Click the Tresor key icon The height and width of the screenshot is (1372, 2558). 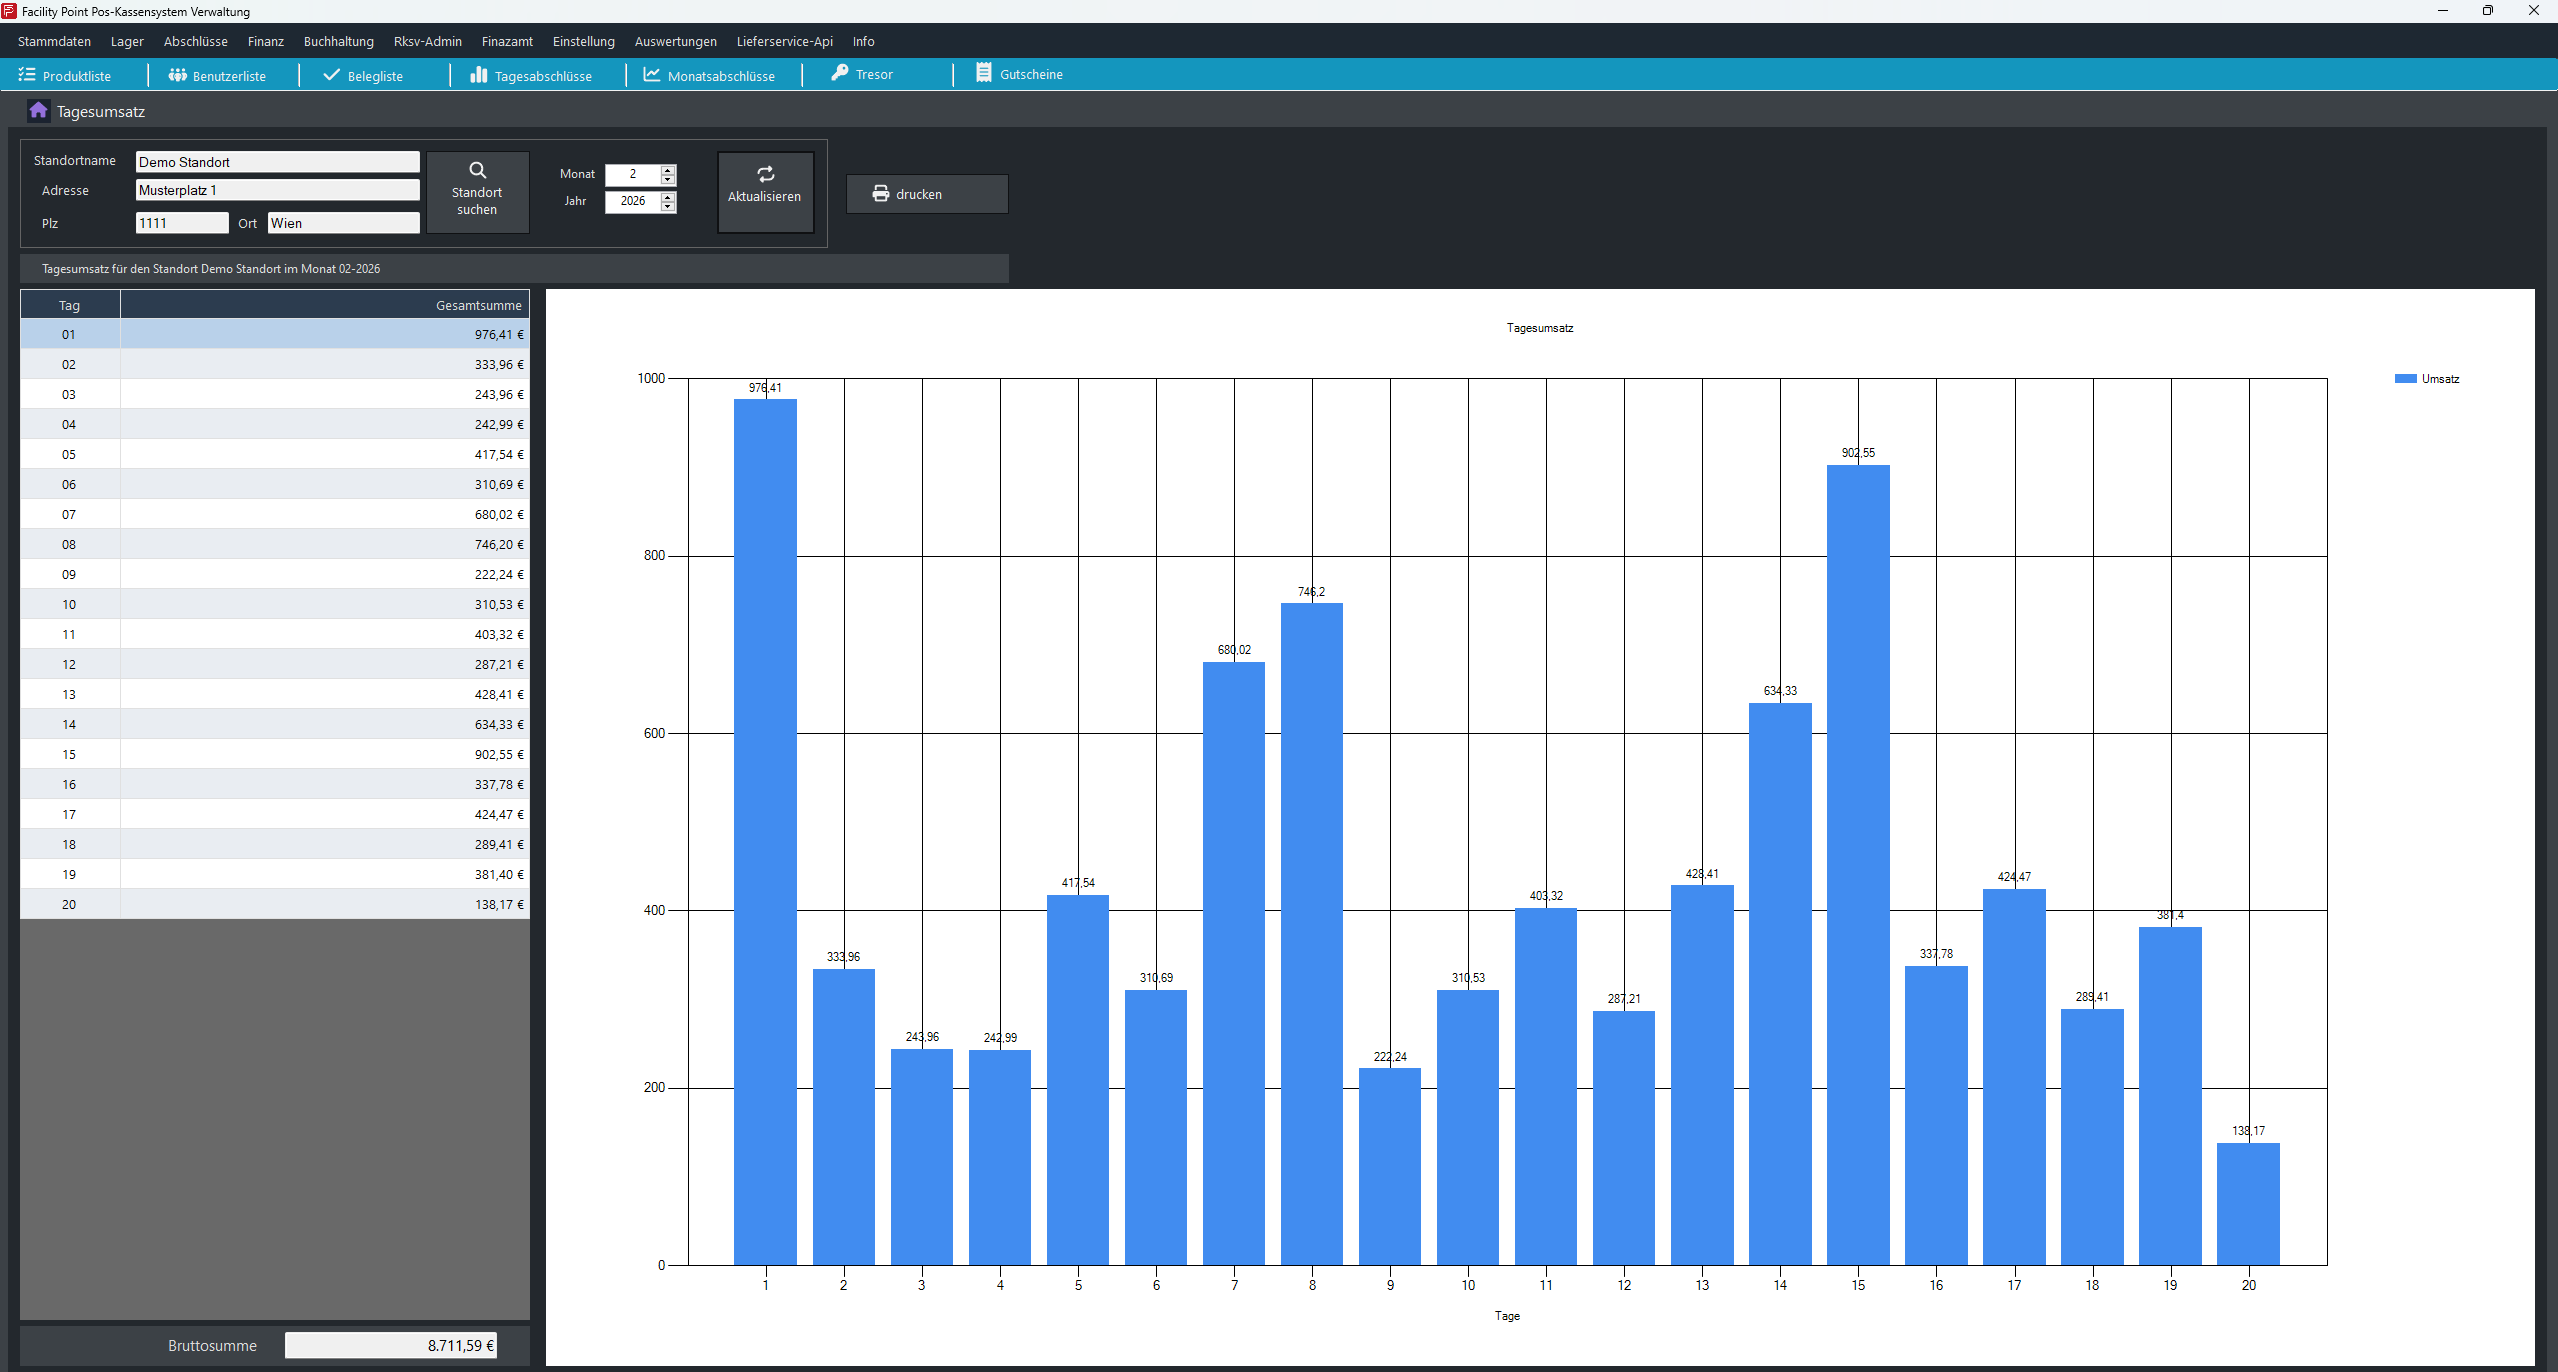[x=840, y=73]
